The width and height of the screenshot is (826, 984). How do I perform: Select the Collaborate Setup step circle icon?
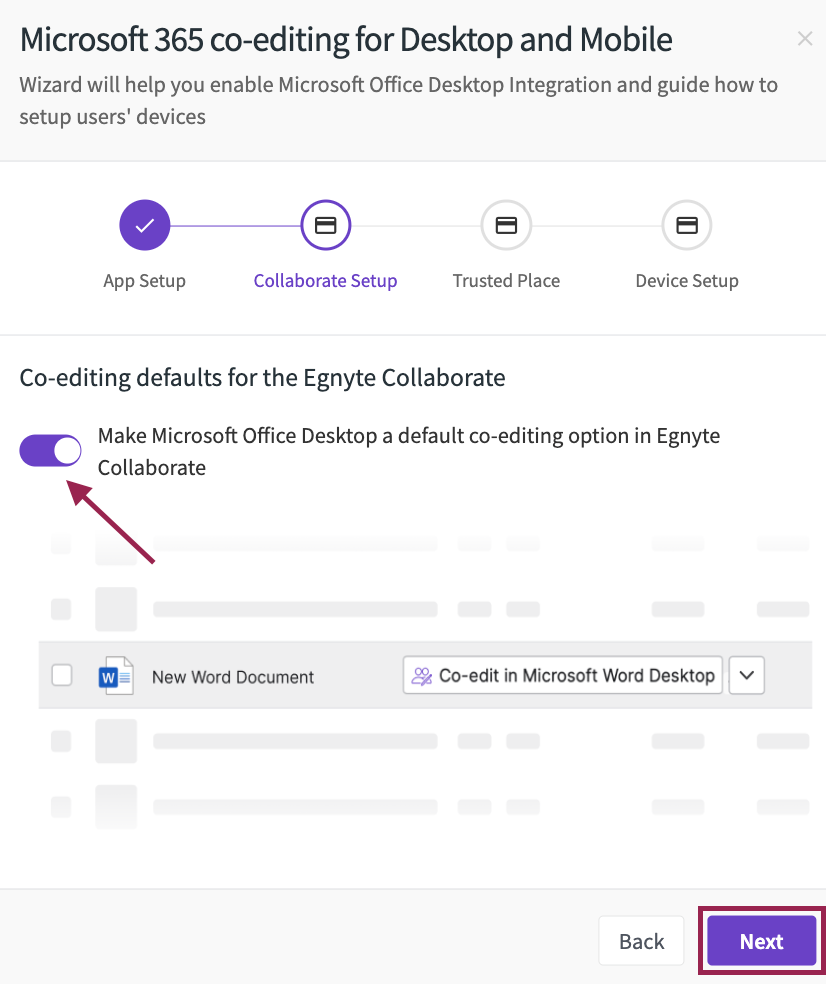point(325,225)
